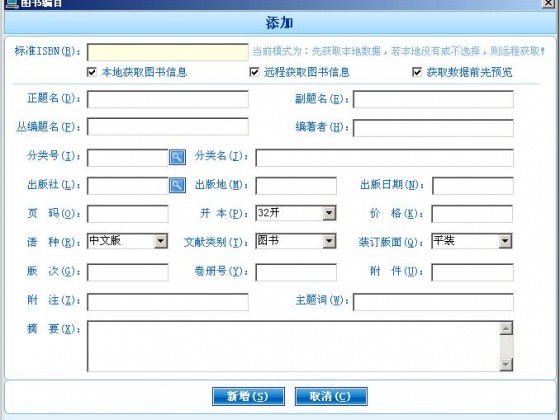Toggle 远程获取图书信息 checkbox
This screenshot has width=560, height=420.
coord(254,72)
